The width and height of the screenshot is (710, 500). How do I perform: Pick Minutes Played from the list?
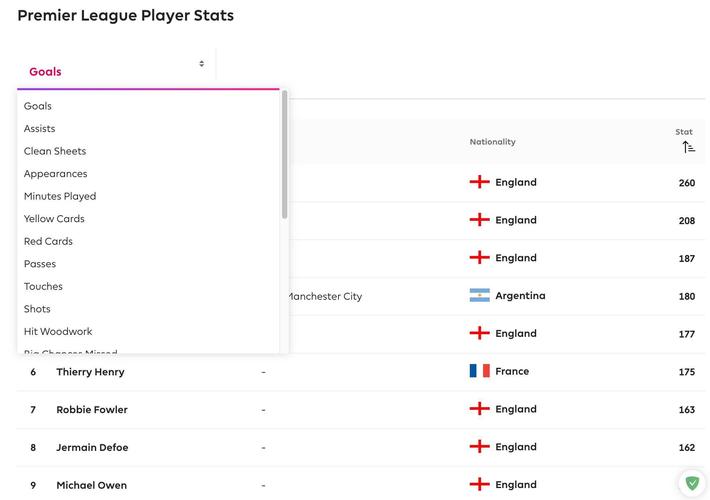(60, 197)
